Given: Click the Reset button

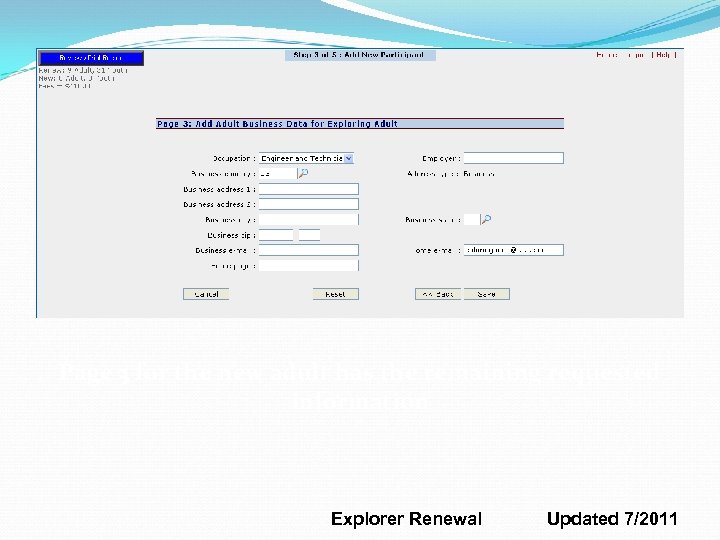Looking at the screenshot, I should tap(336, 294).
